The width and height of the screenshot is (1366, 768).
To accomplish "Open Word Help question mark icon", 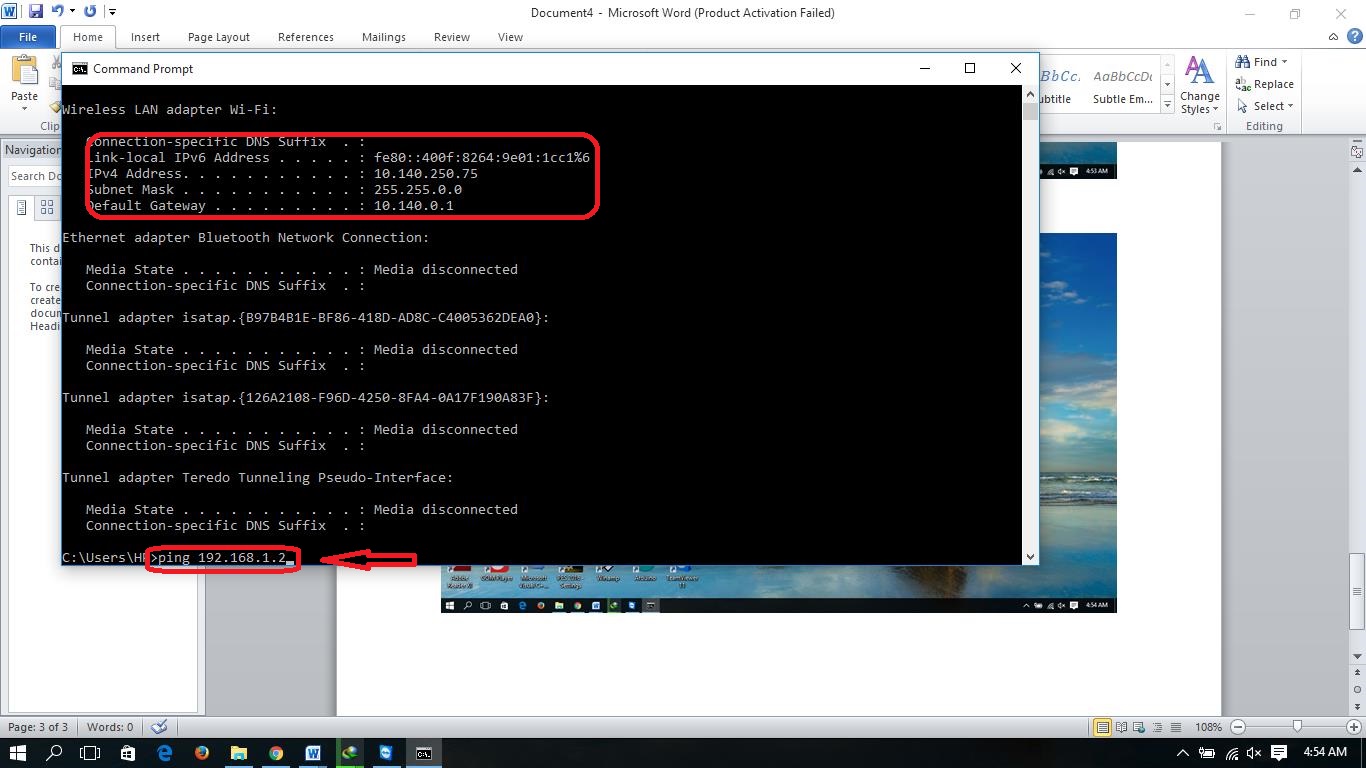I will (1353, 37).
